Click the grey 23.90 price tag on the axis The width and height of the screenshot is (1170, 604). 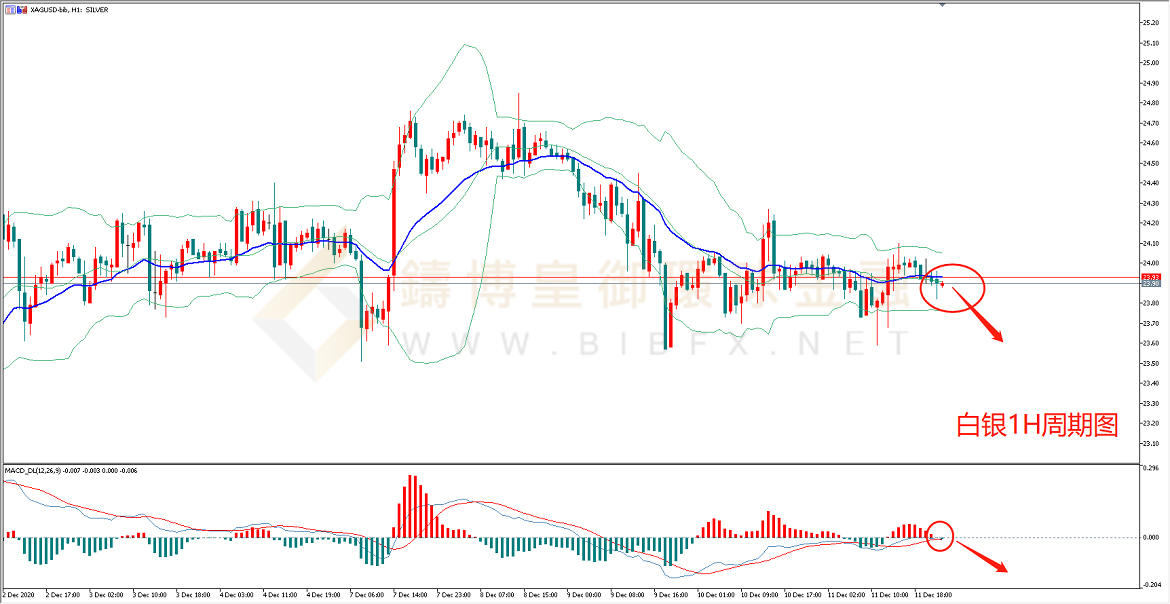1152,284
